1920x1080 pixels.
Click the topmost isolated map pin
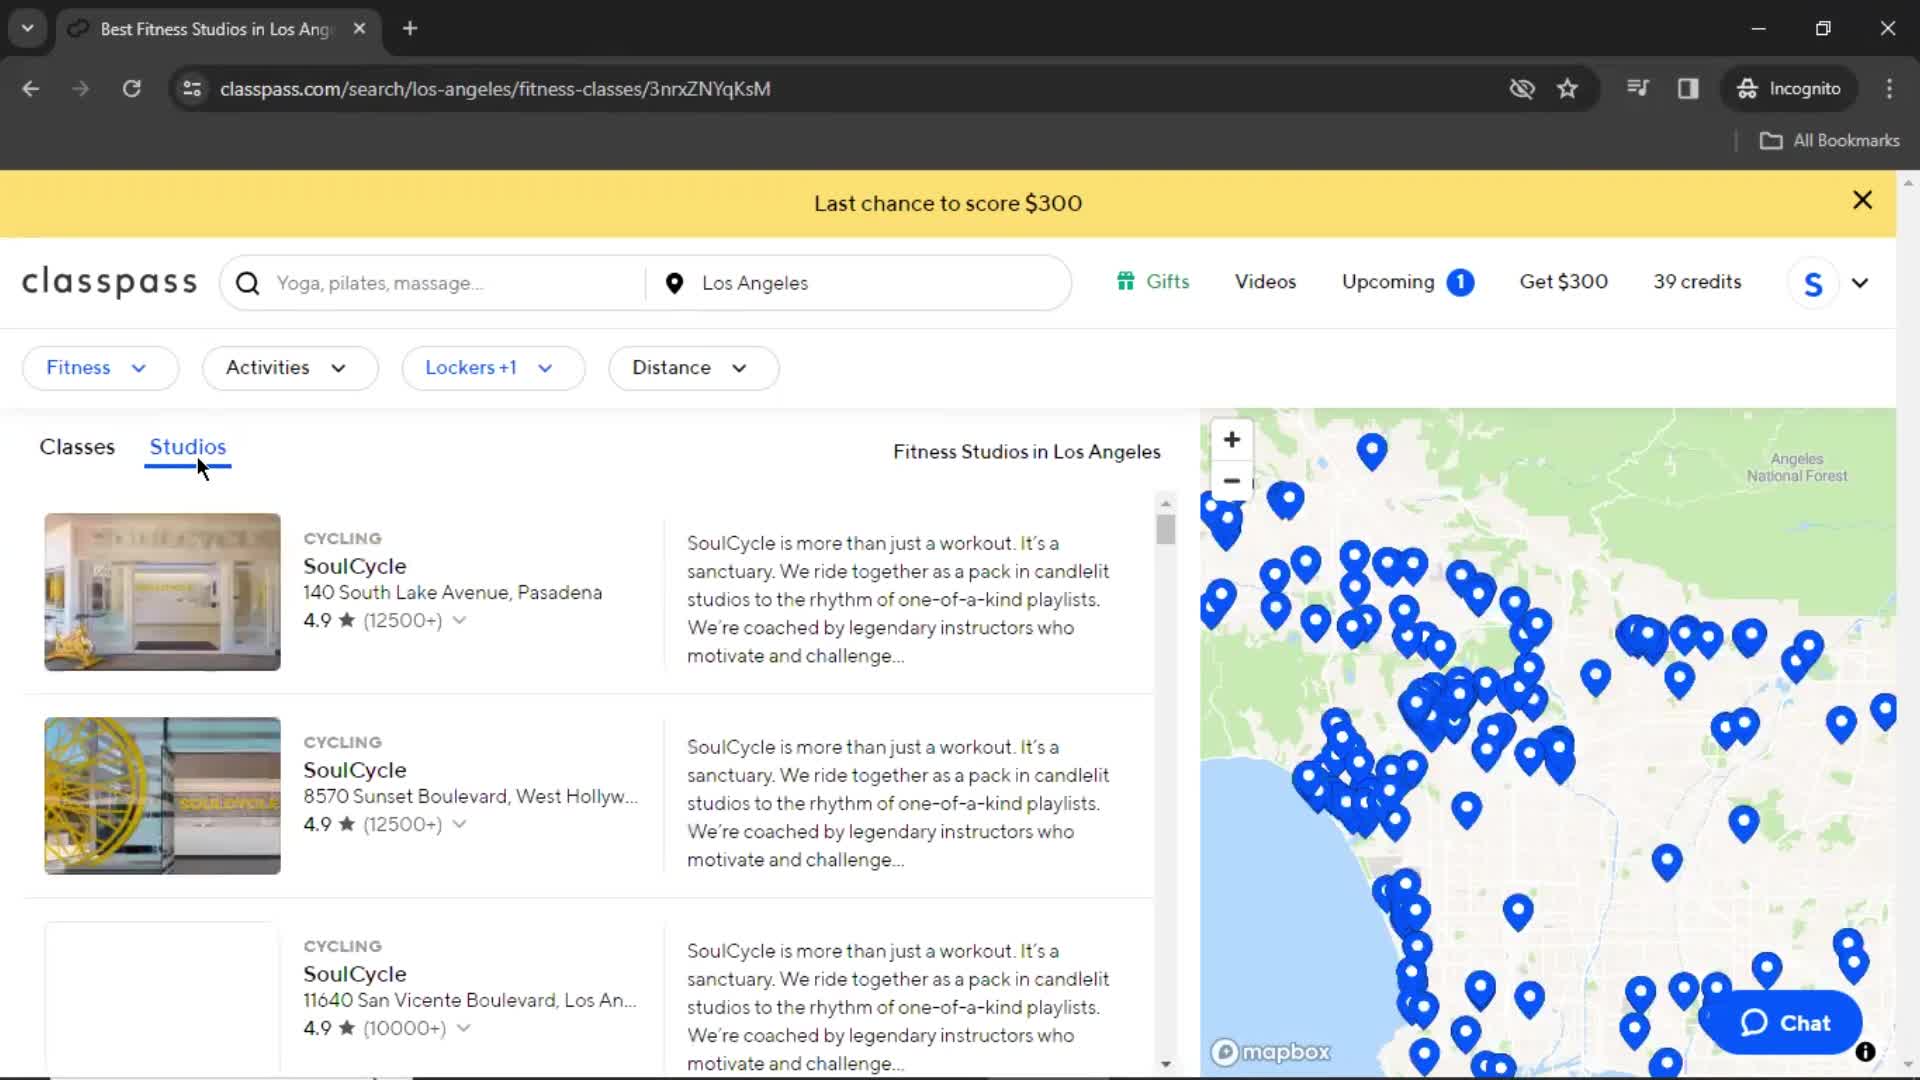click(1371, 450)
